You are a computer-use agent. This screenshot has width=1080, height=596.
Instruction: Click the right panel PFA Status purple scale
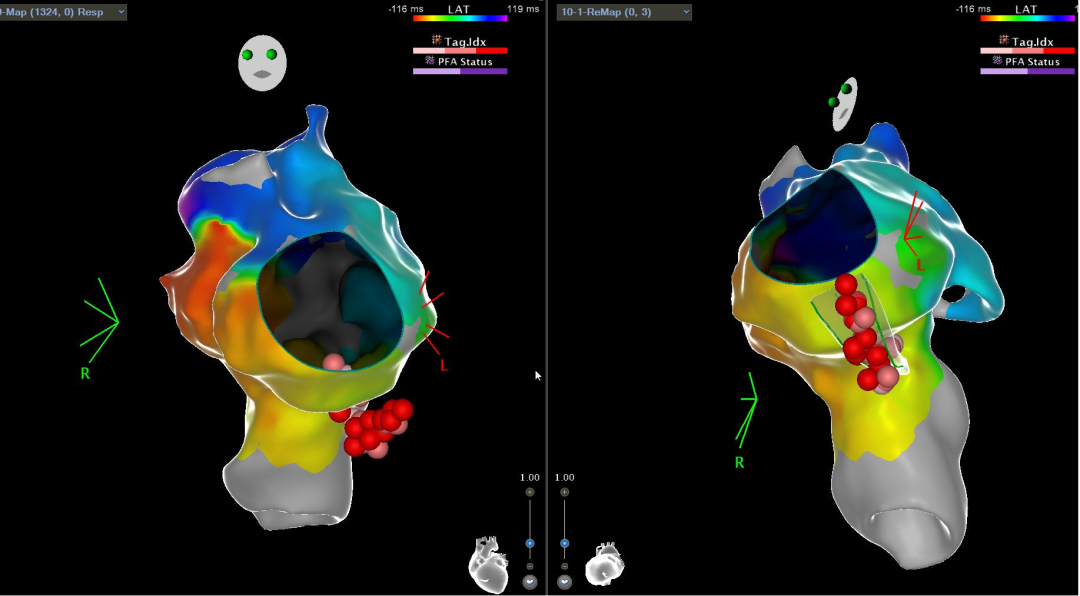tap(1028, 71)
